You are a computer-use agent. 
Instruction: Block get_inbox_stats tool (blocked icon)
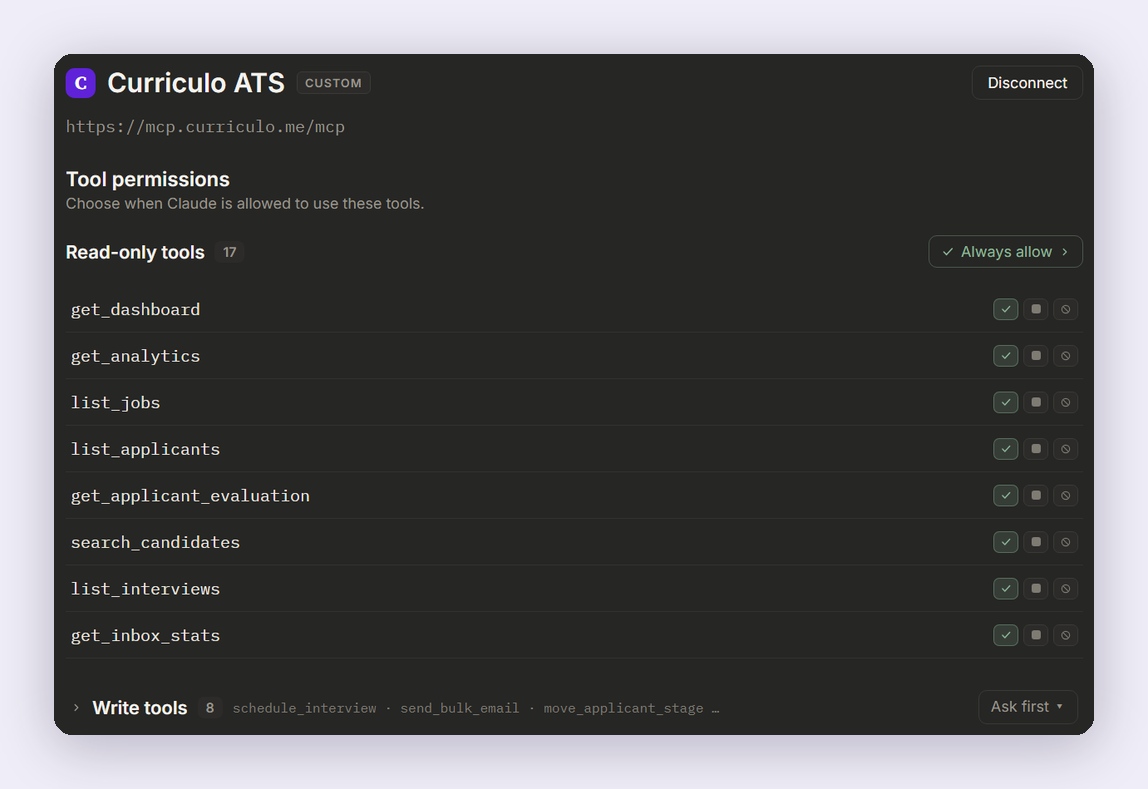pos(1065,635)
